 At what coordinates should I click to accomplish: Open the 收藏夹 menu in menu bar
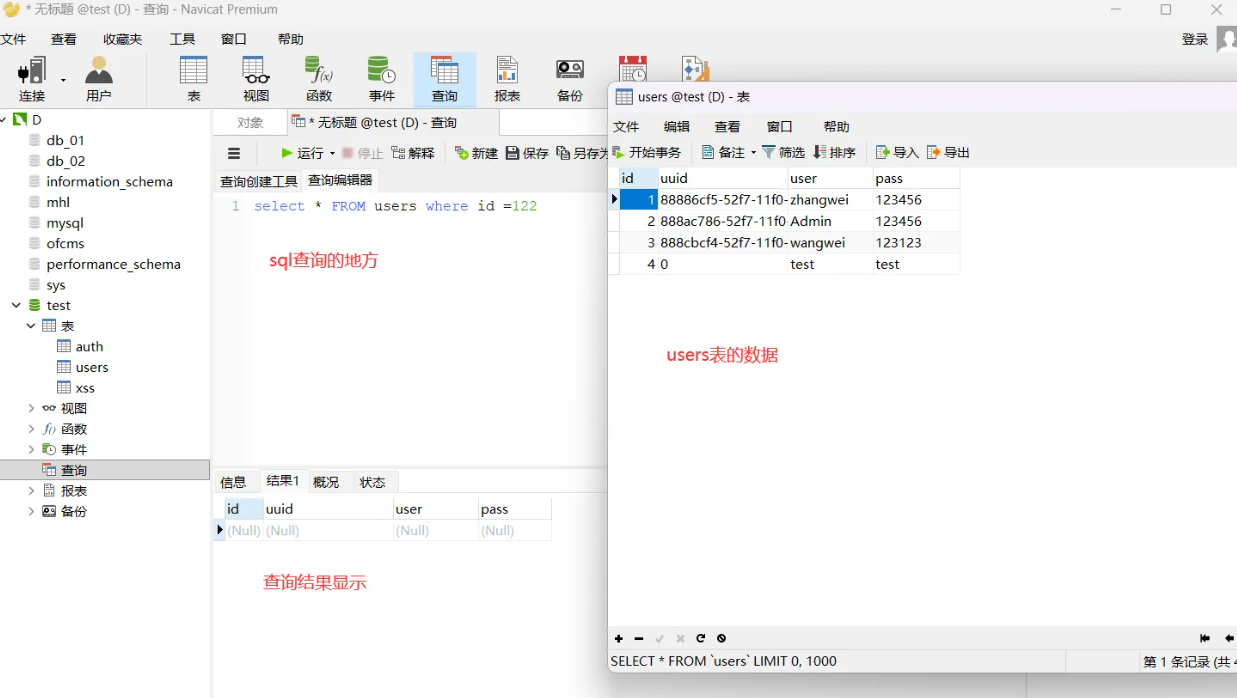pyautogui.click(x=122, y=39)
